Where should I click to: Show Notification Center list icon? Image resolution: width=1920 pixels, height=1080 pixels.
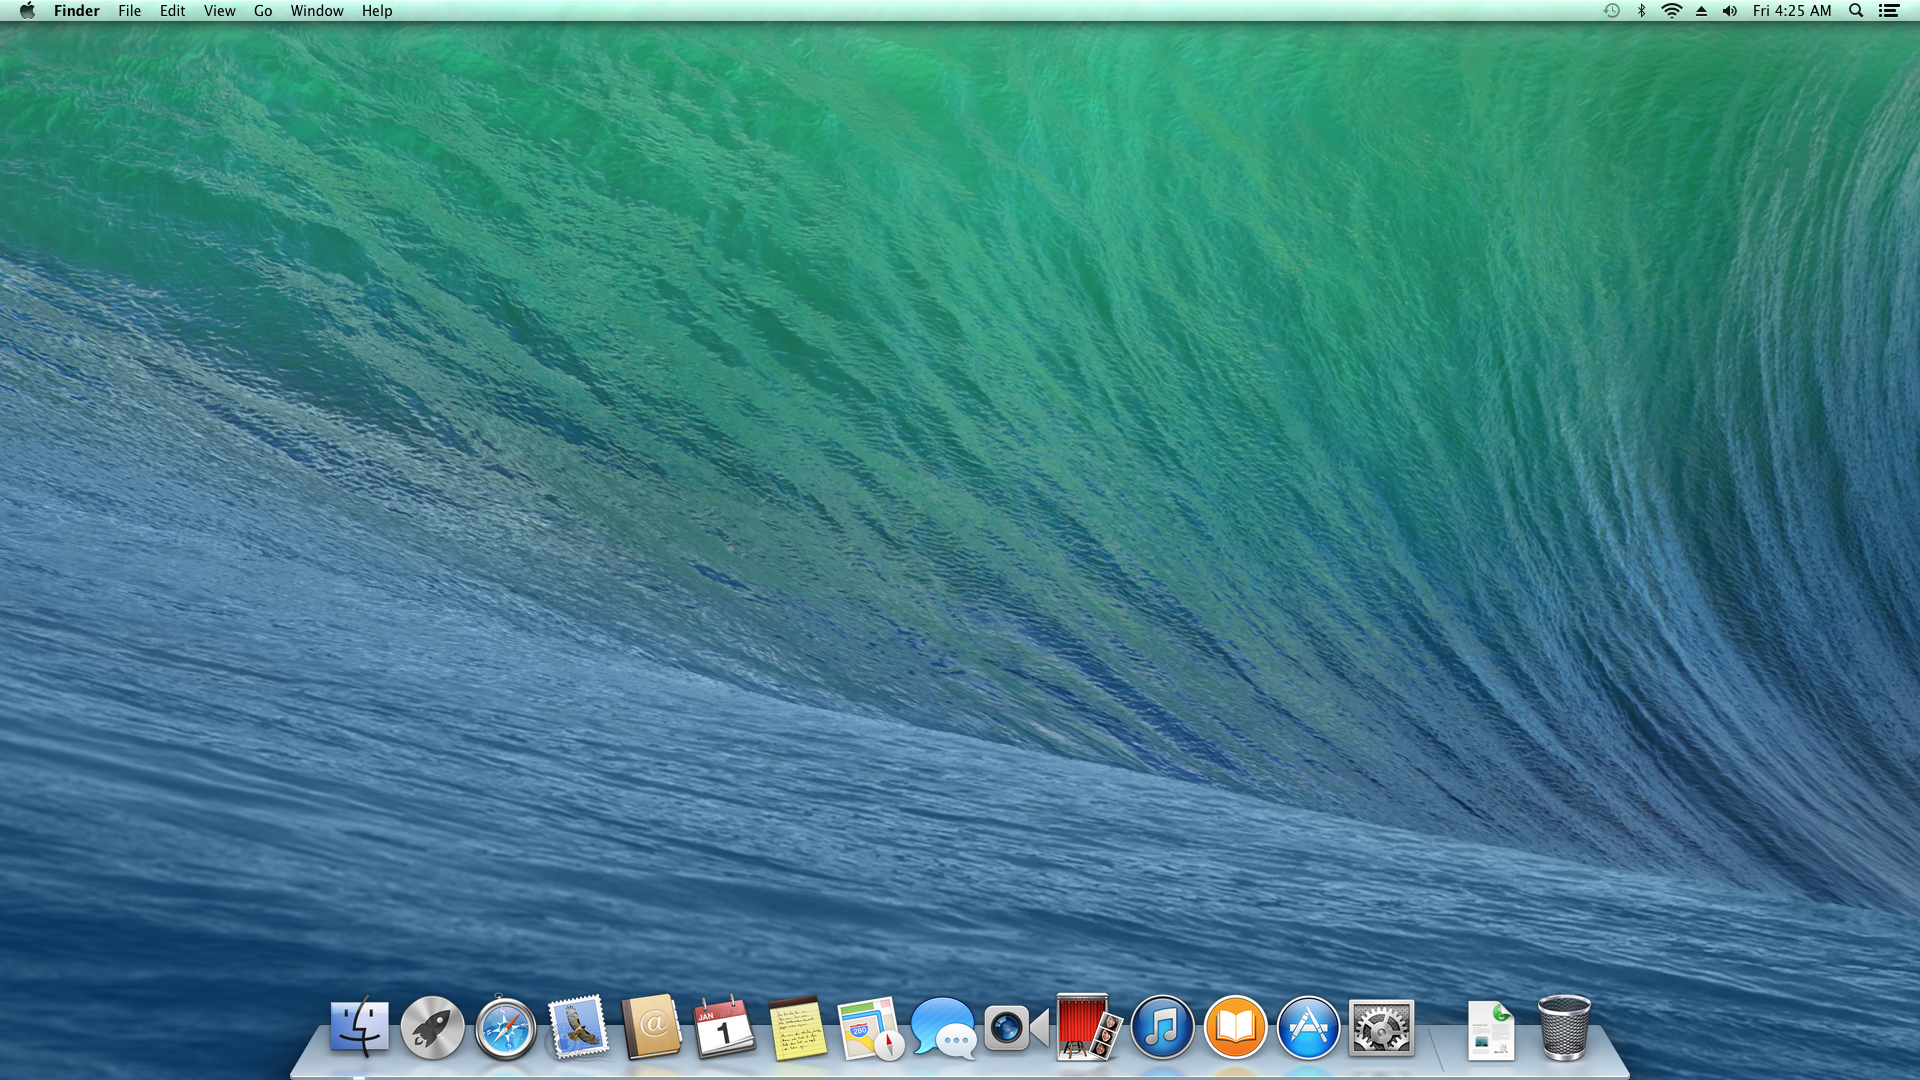[x=1889, y=11]
